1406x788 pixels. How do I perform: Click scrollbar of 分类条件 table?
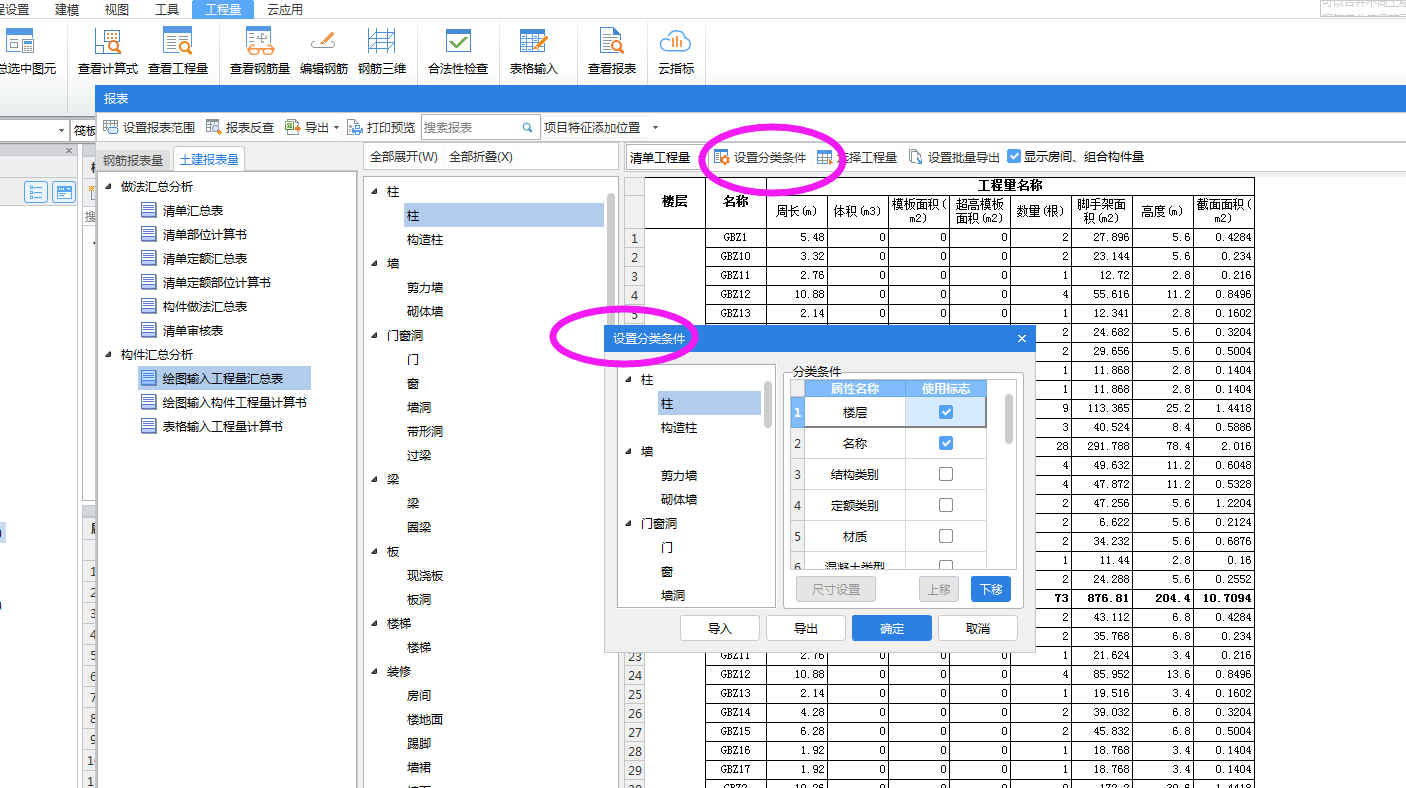pos(1009,419)
